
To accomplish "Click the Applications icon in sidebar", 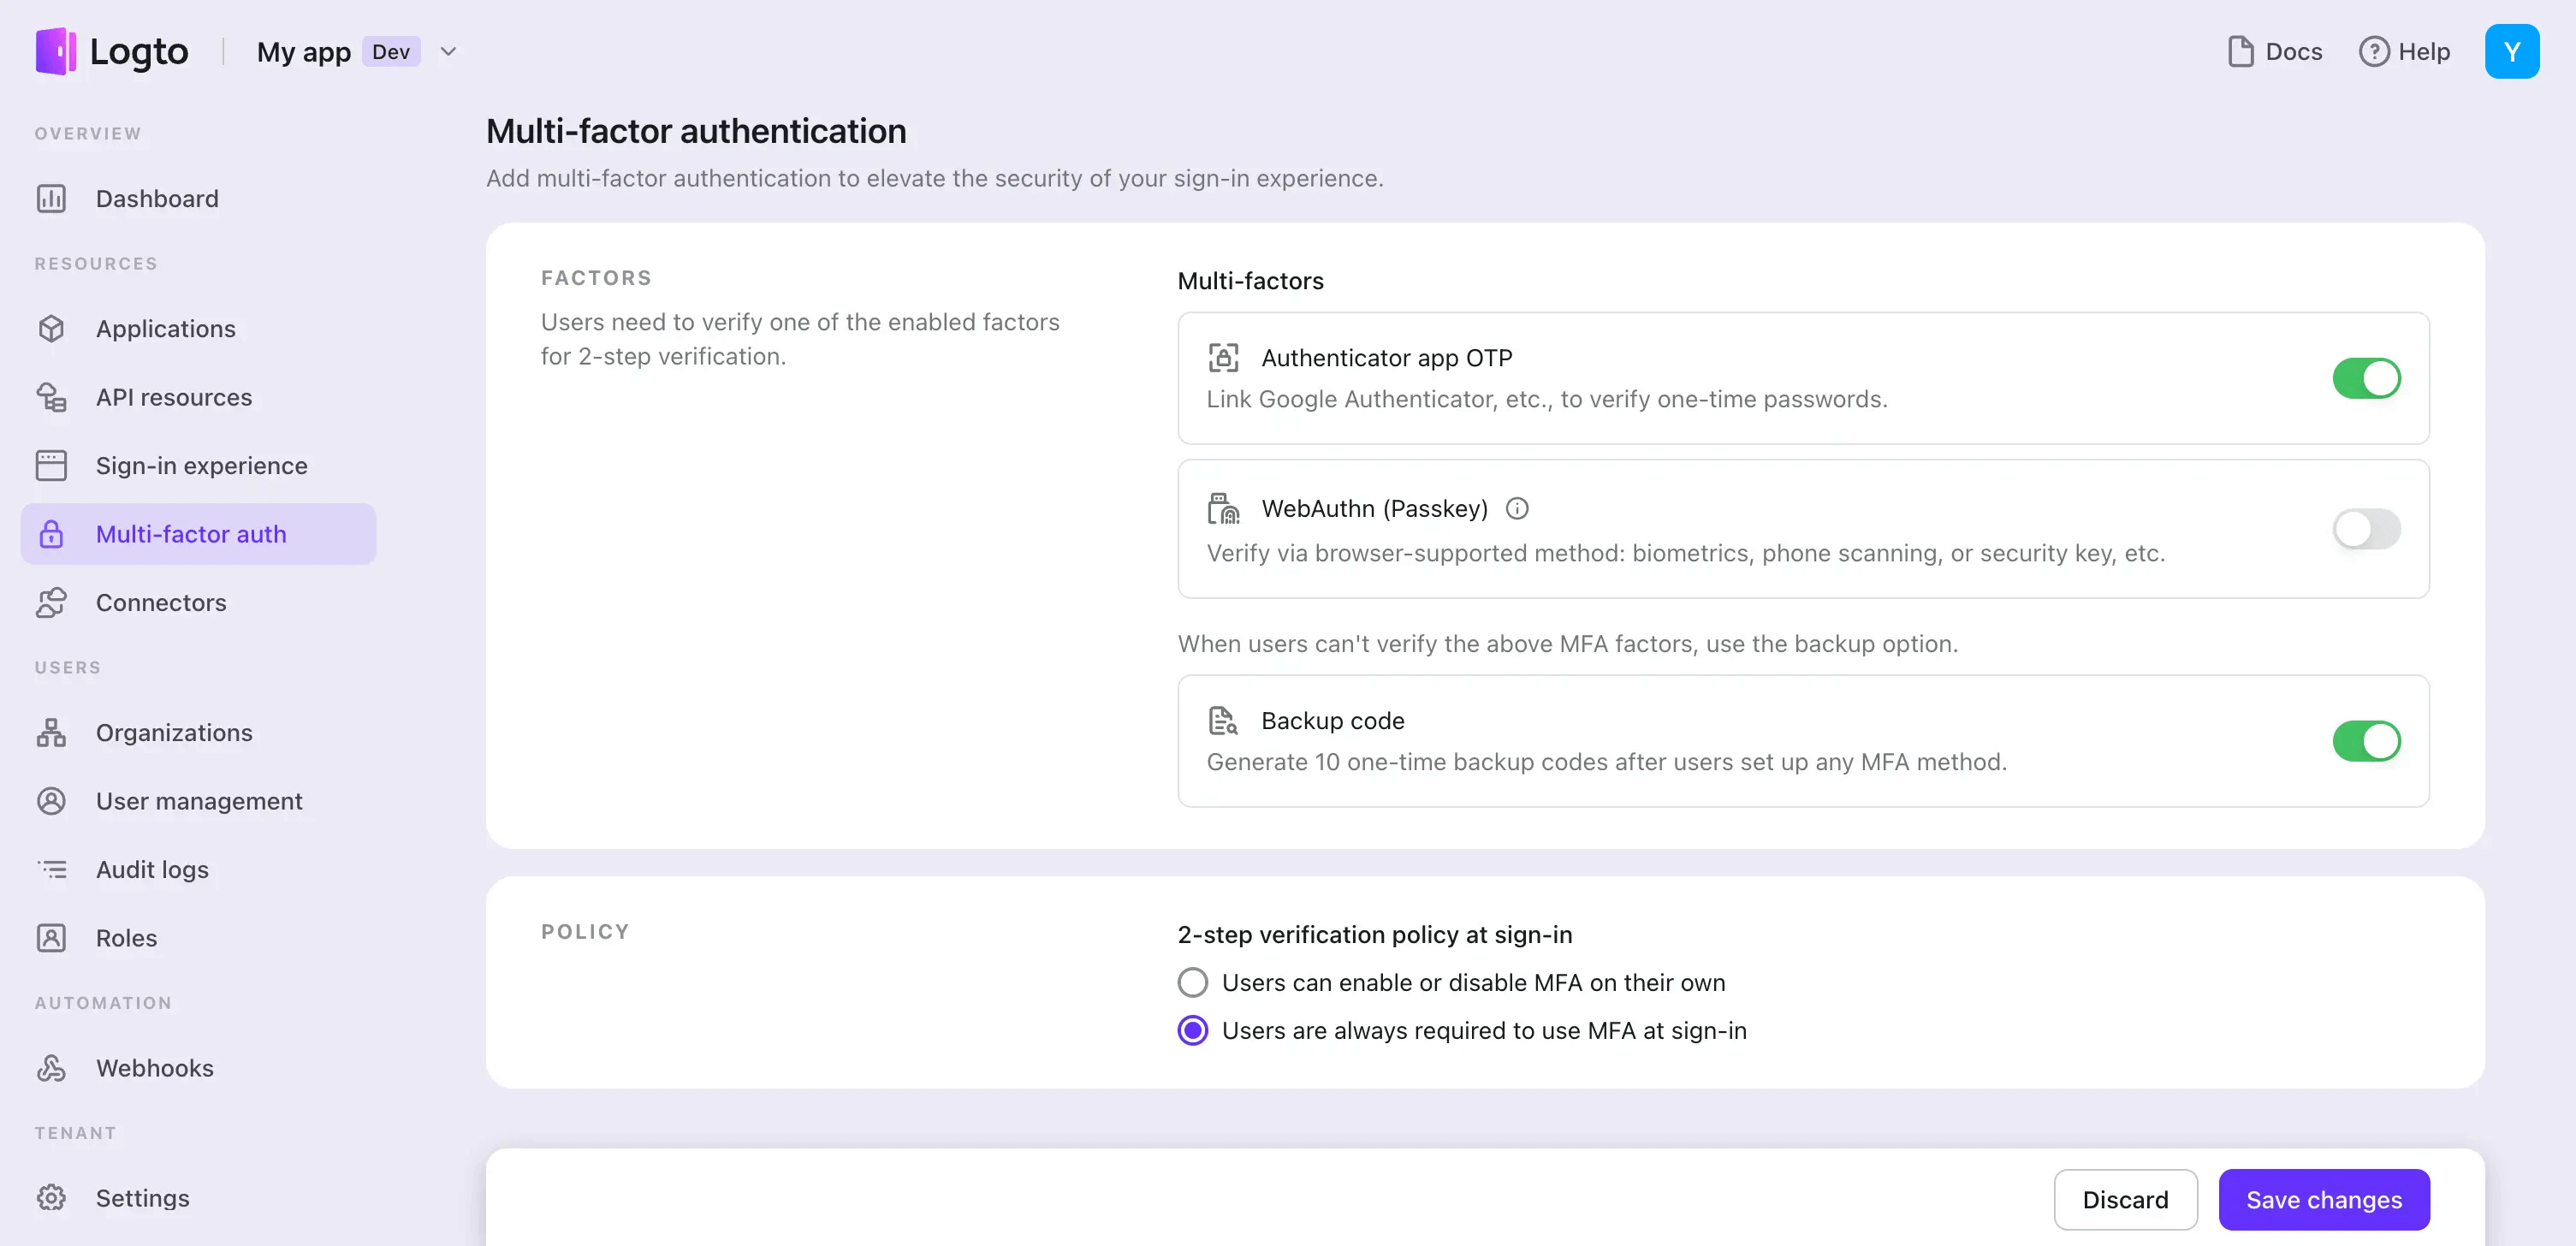I will coord(54,329).
